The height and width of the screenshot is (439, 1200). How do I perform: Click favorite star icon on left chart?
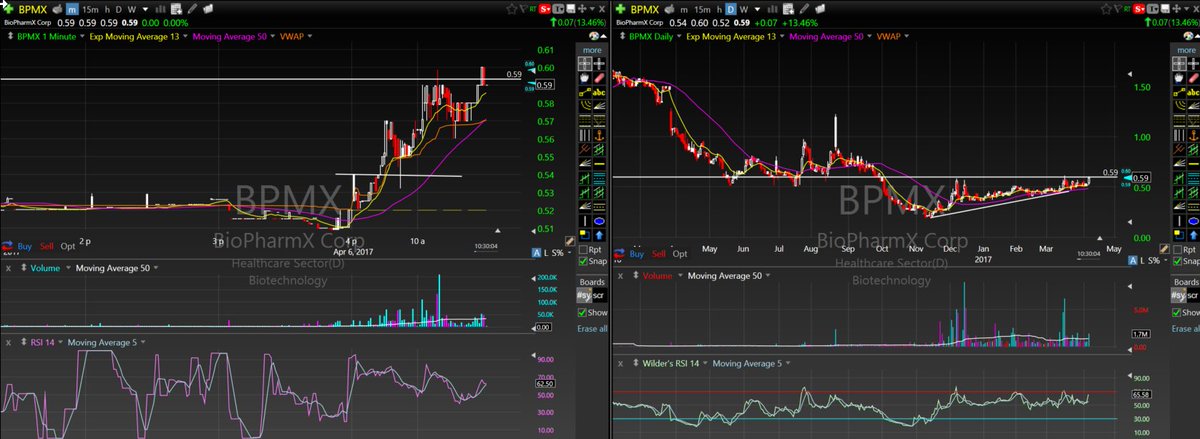tap(511, 9)
